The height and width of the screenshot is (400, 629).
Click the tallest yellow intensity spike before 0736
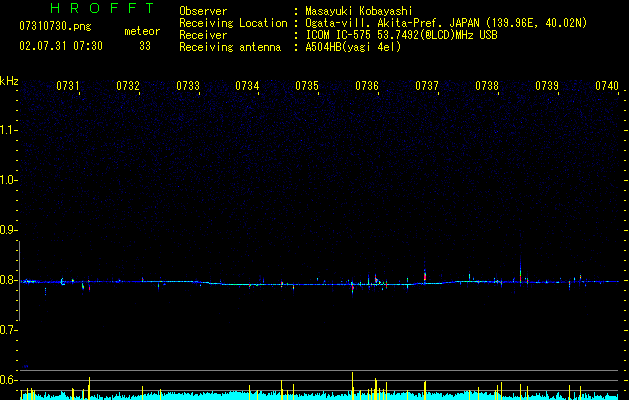[x=353, y=386]
